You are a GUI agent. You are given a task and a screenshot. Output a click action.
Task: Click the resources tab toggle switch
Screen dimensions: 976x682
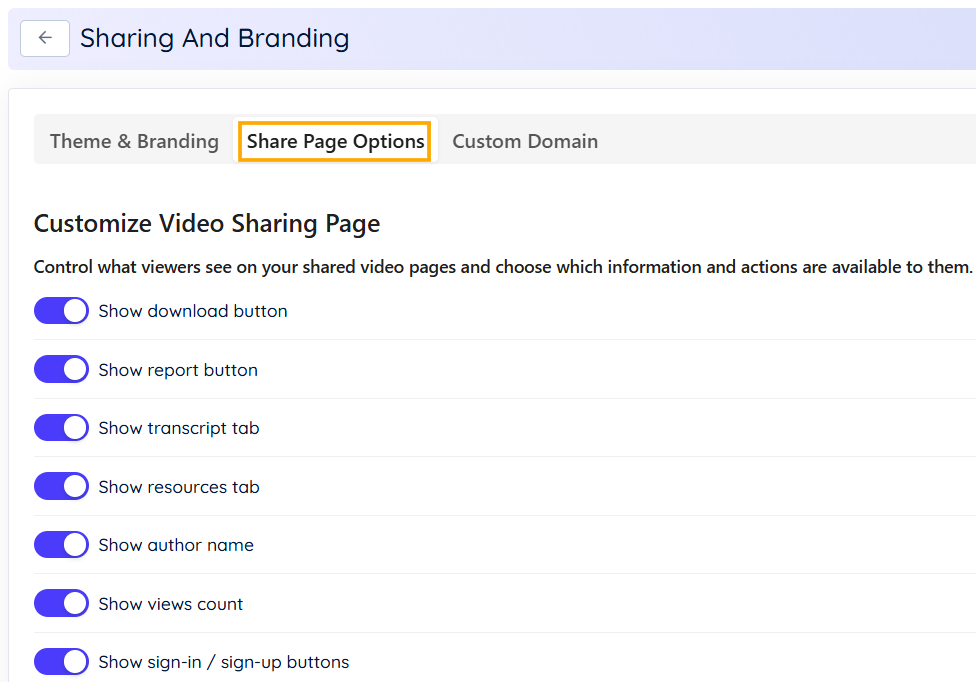[61, 486]
